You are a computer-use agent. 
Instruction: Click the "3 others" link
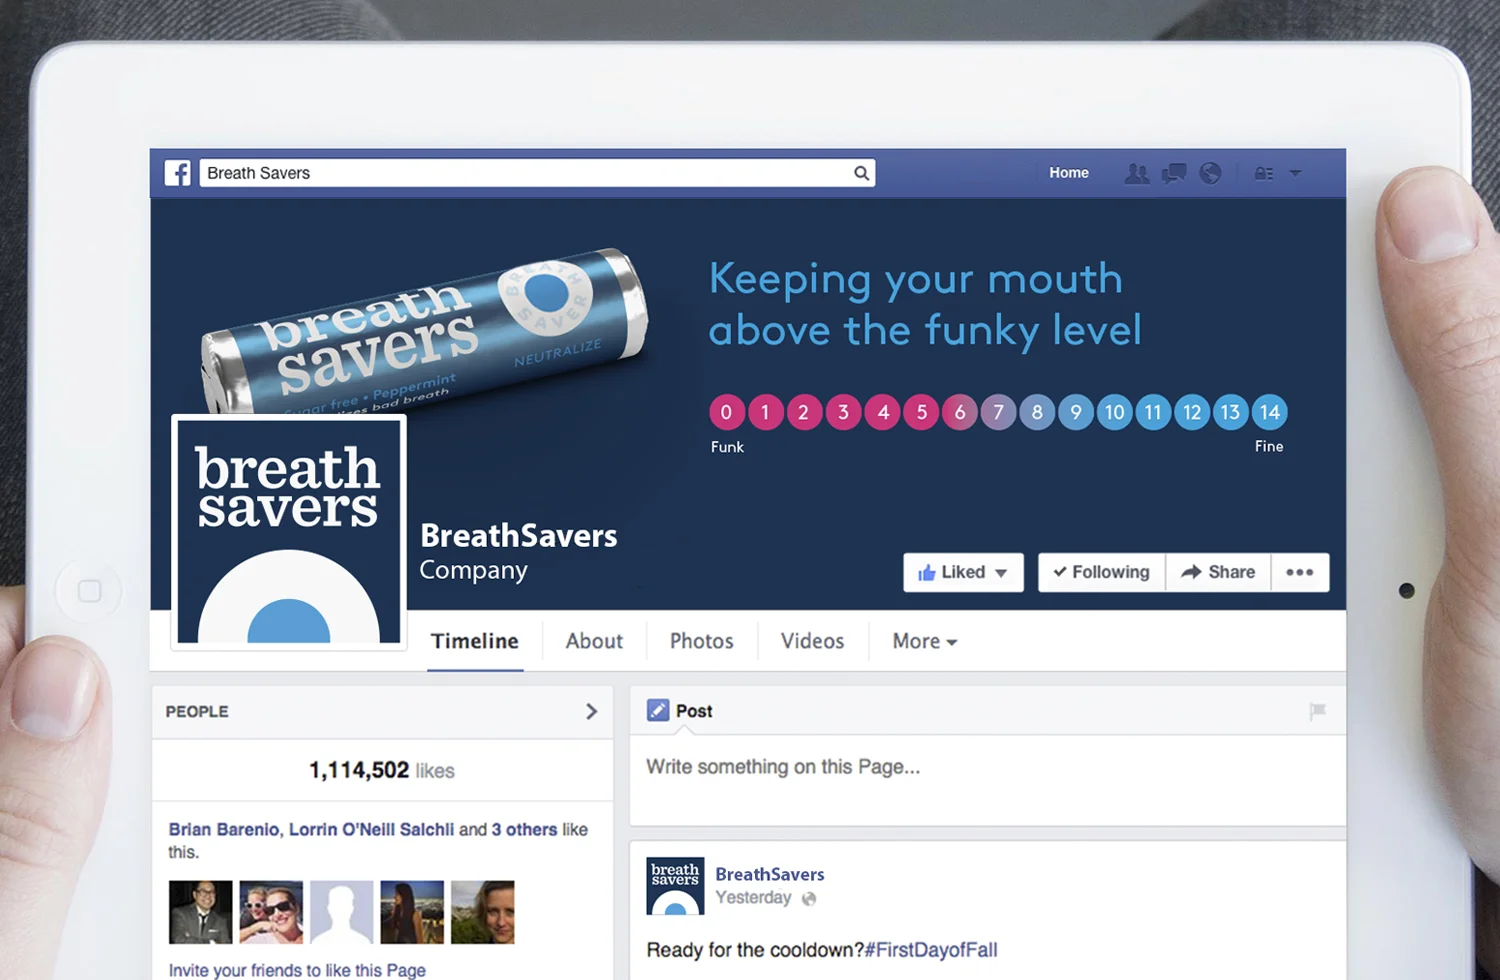[x=524, y=829]
